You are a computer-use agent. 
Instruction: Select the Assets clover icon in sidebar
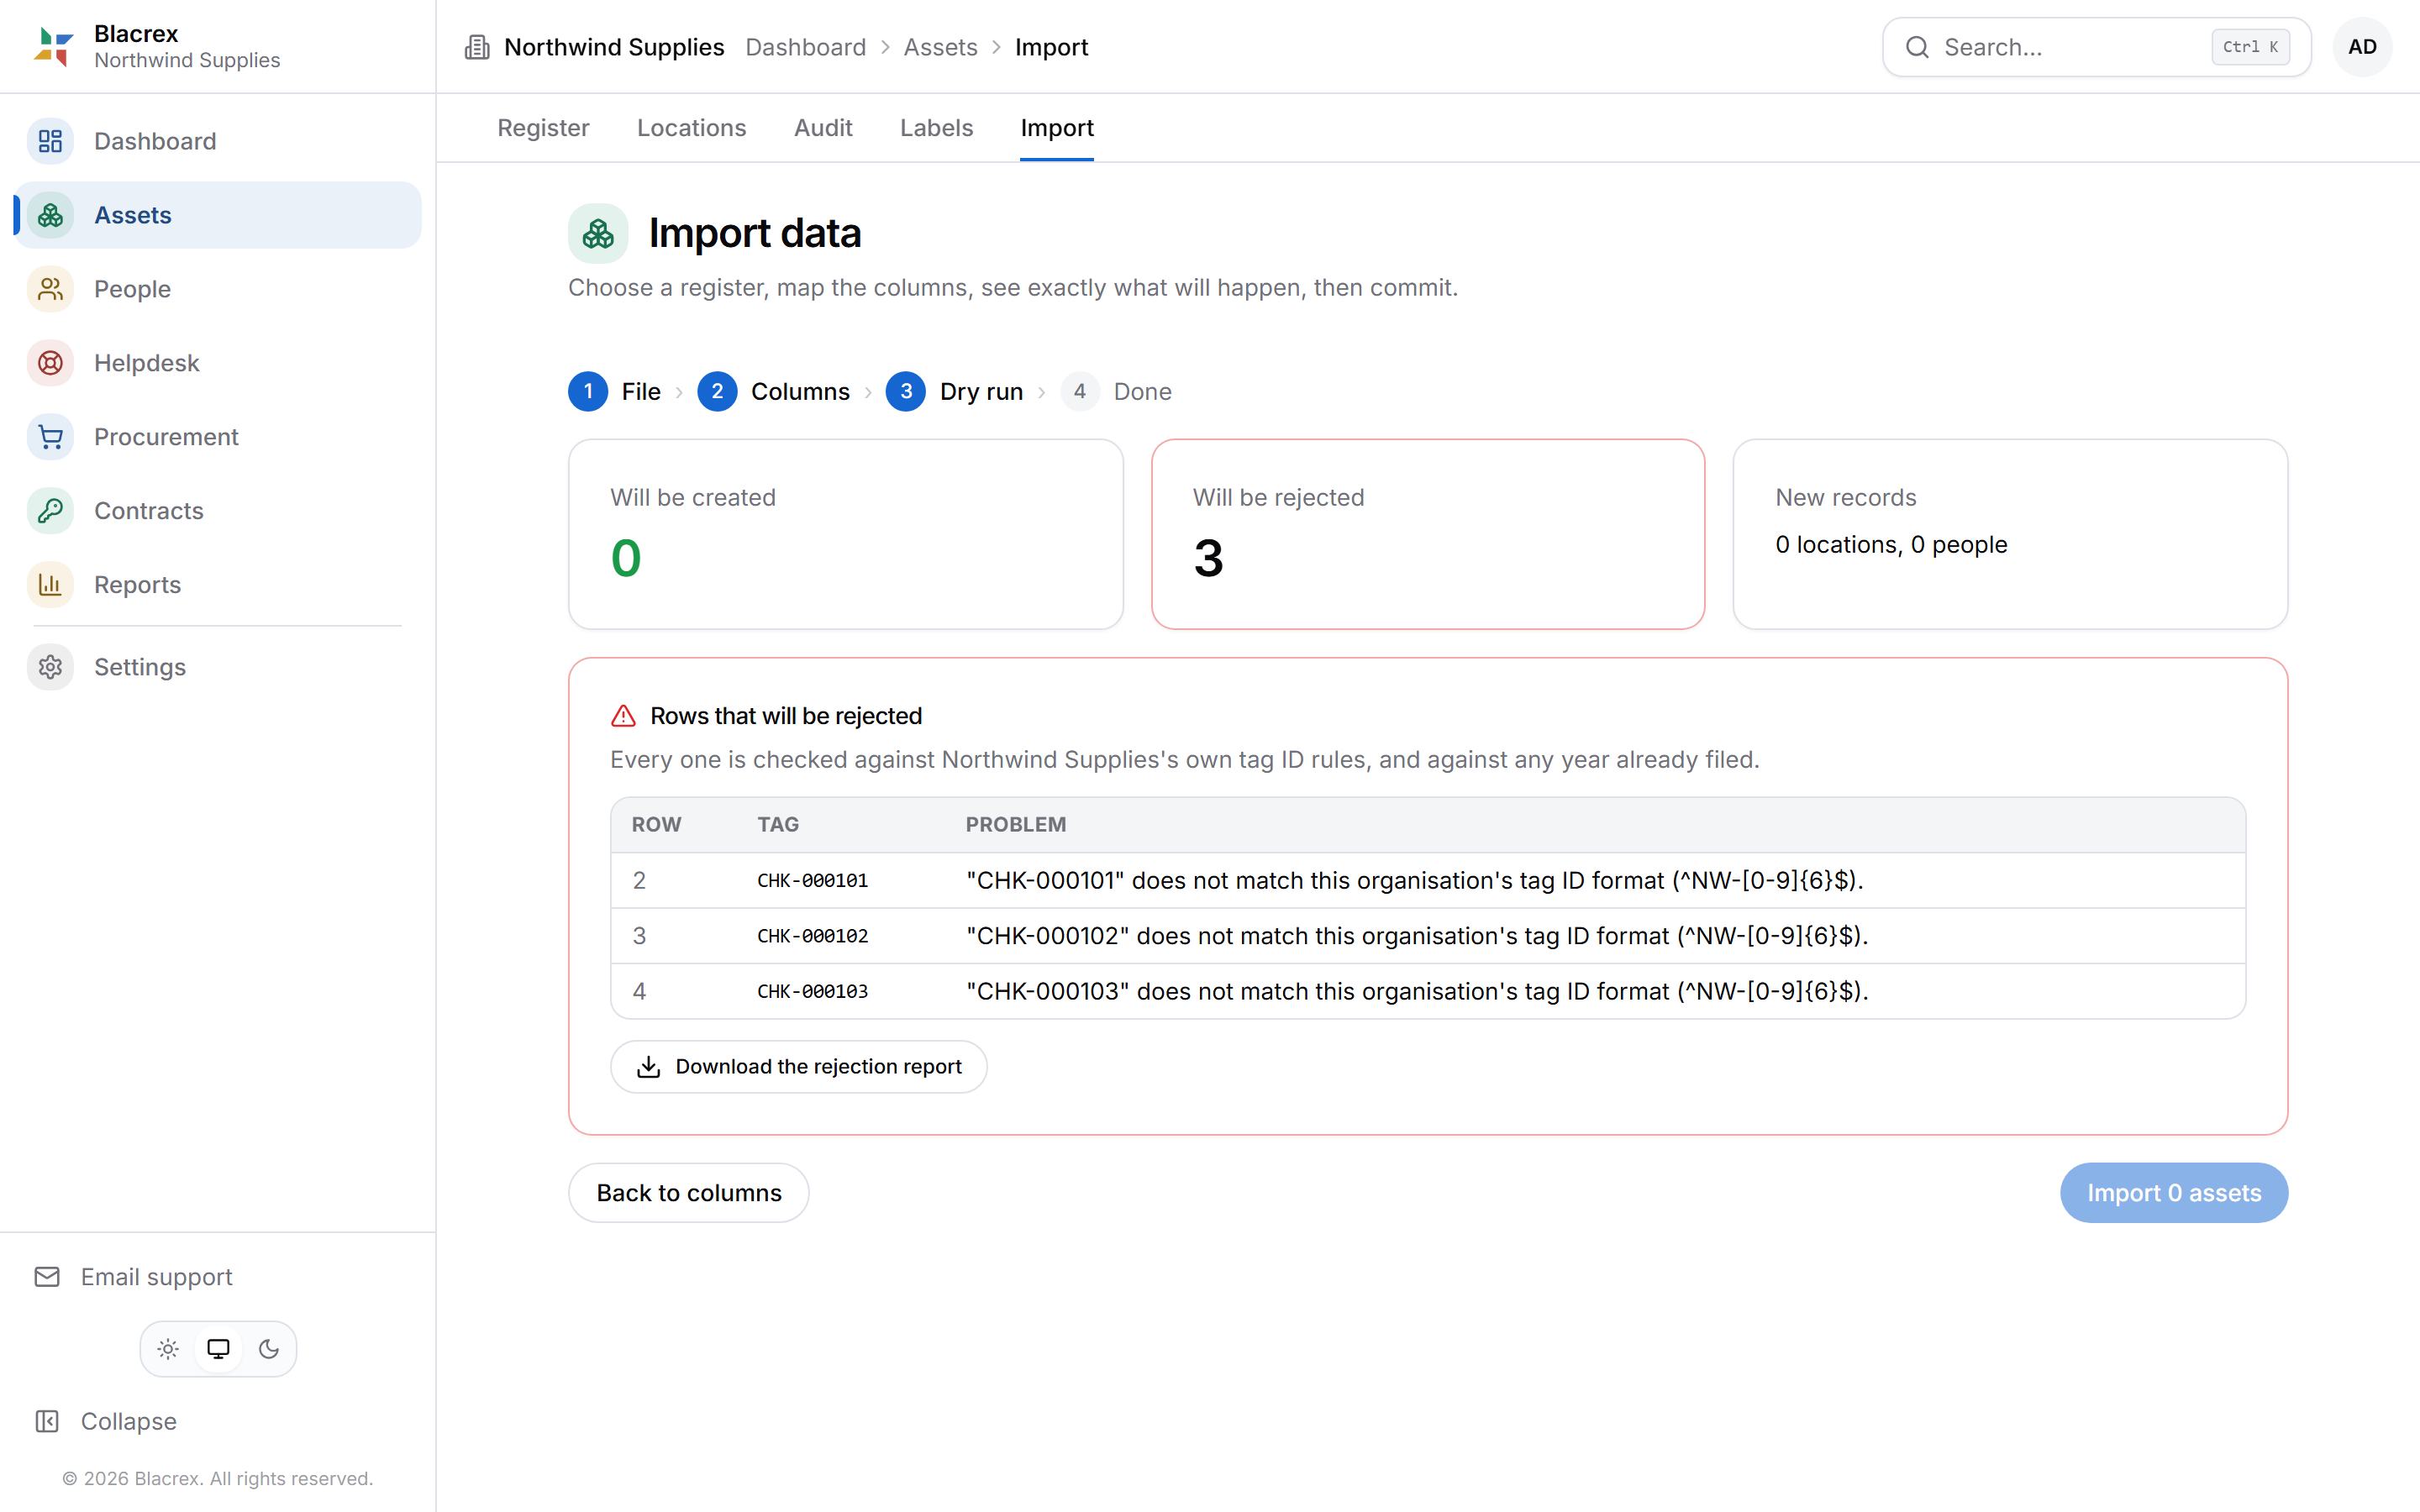[50, 215]
